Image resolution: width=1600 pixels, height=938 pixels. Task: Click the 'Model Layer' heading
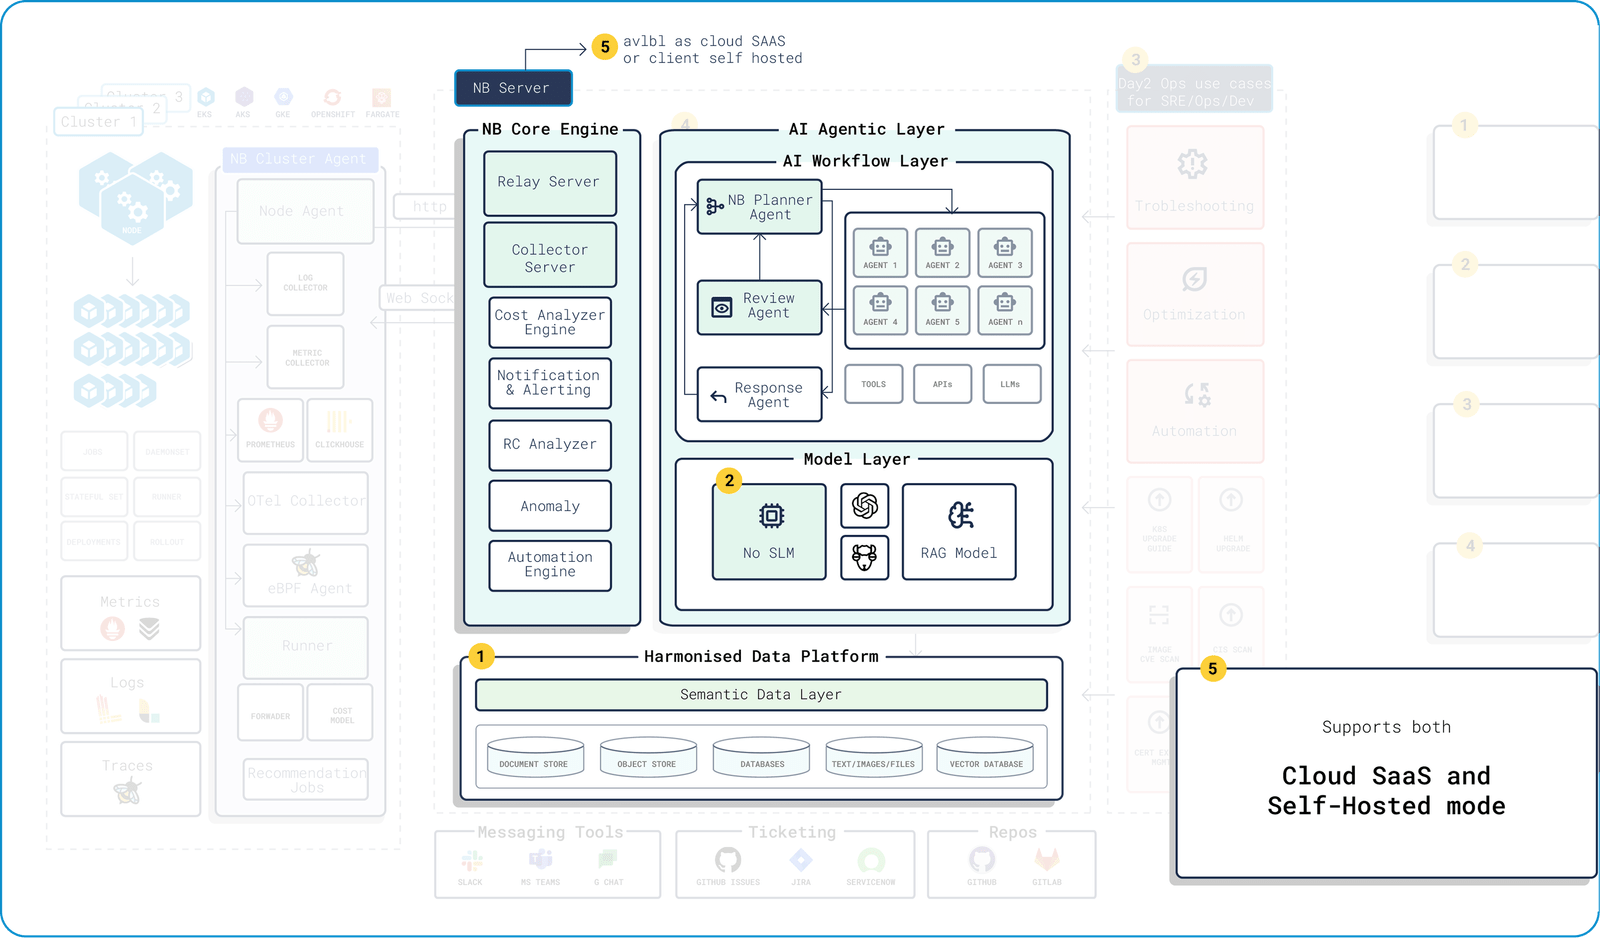857,459
